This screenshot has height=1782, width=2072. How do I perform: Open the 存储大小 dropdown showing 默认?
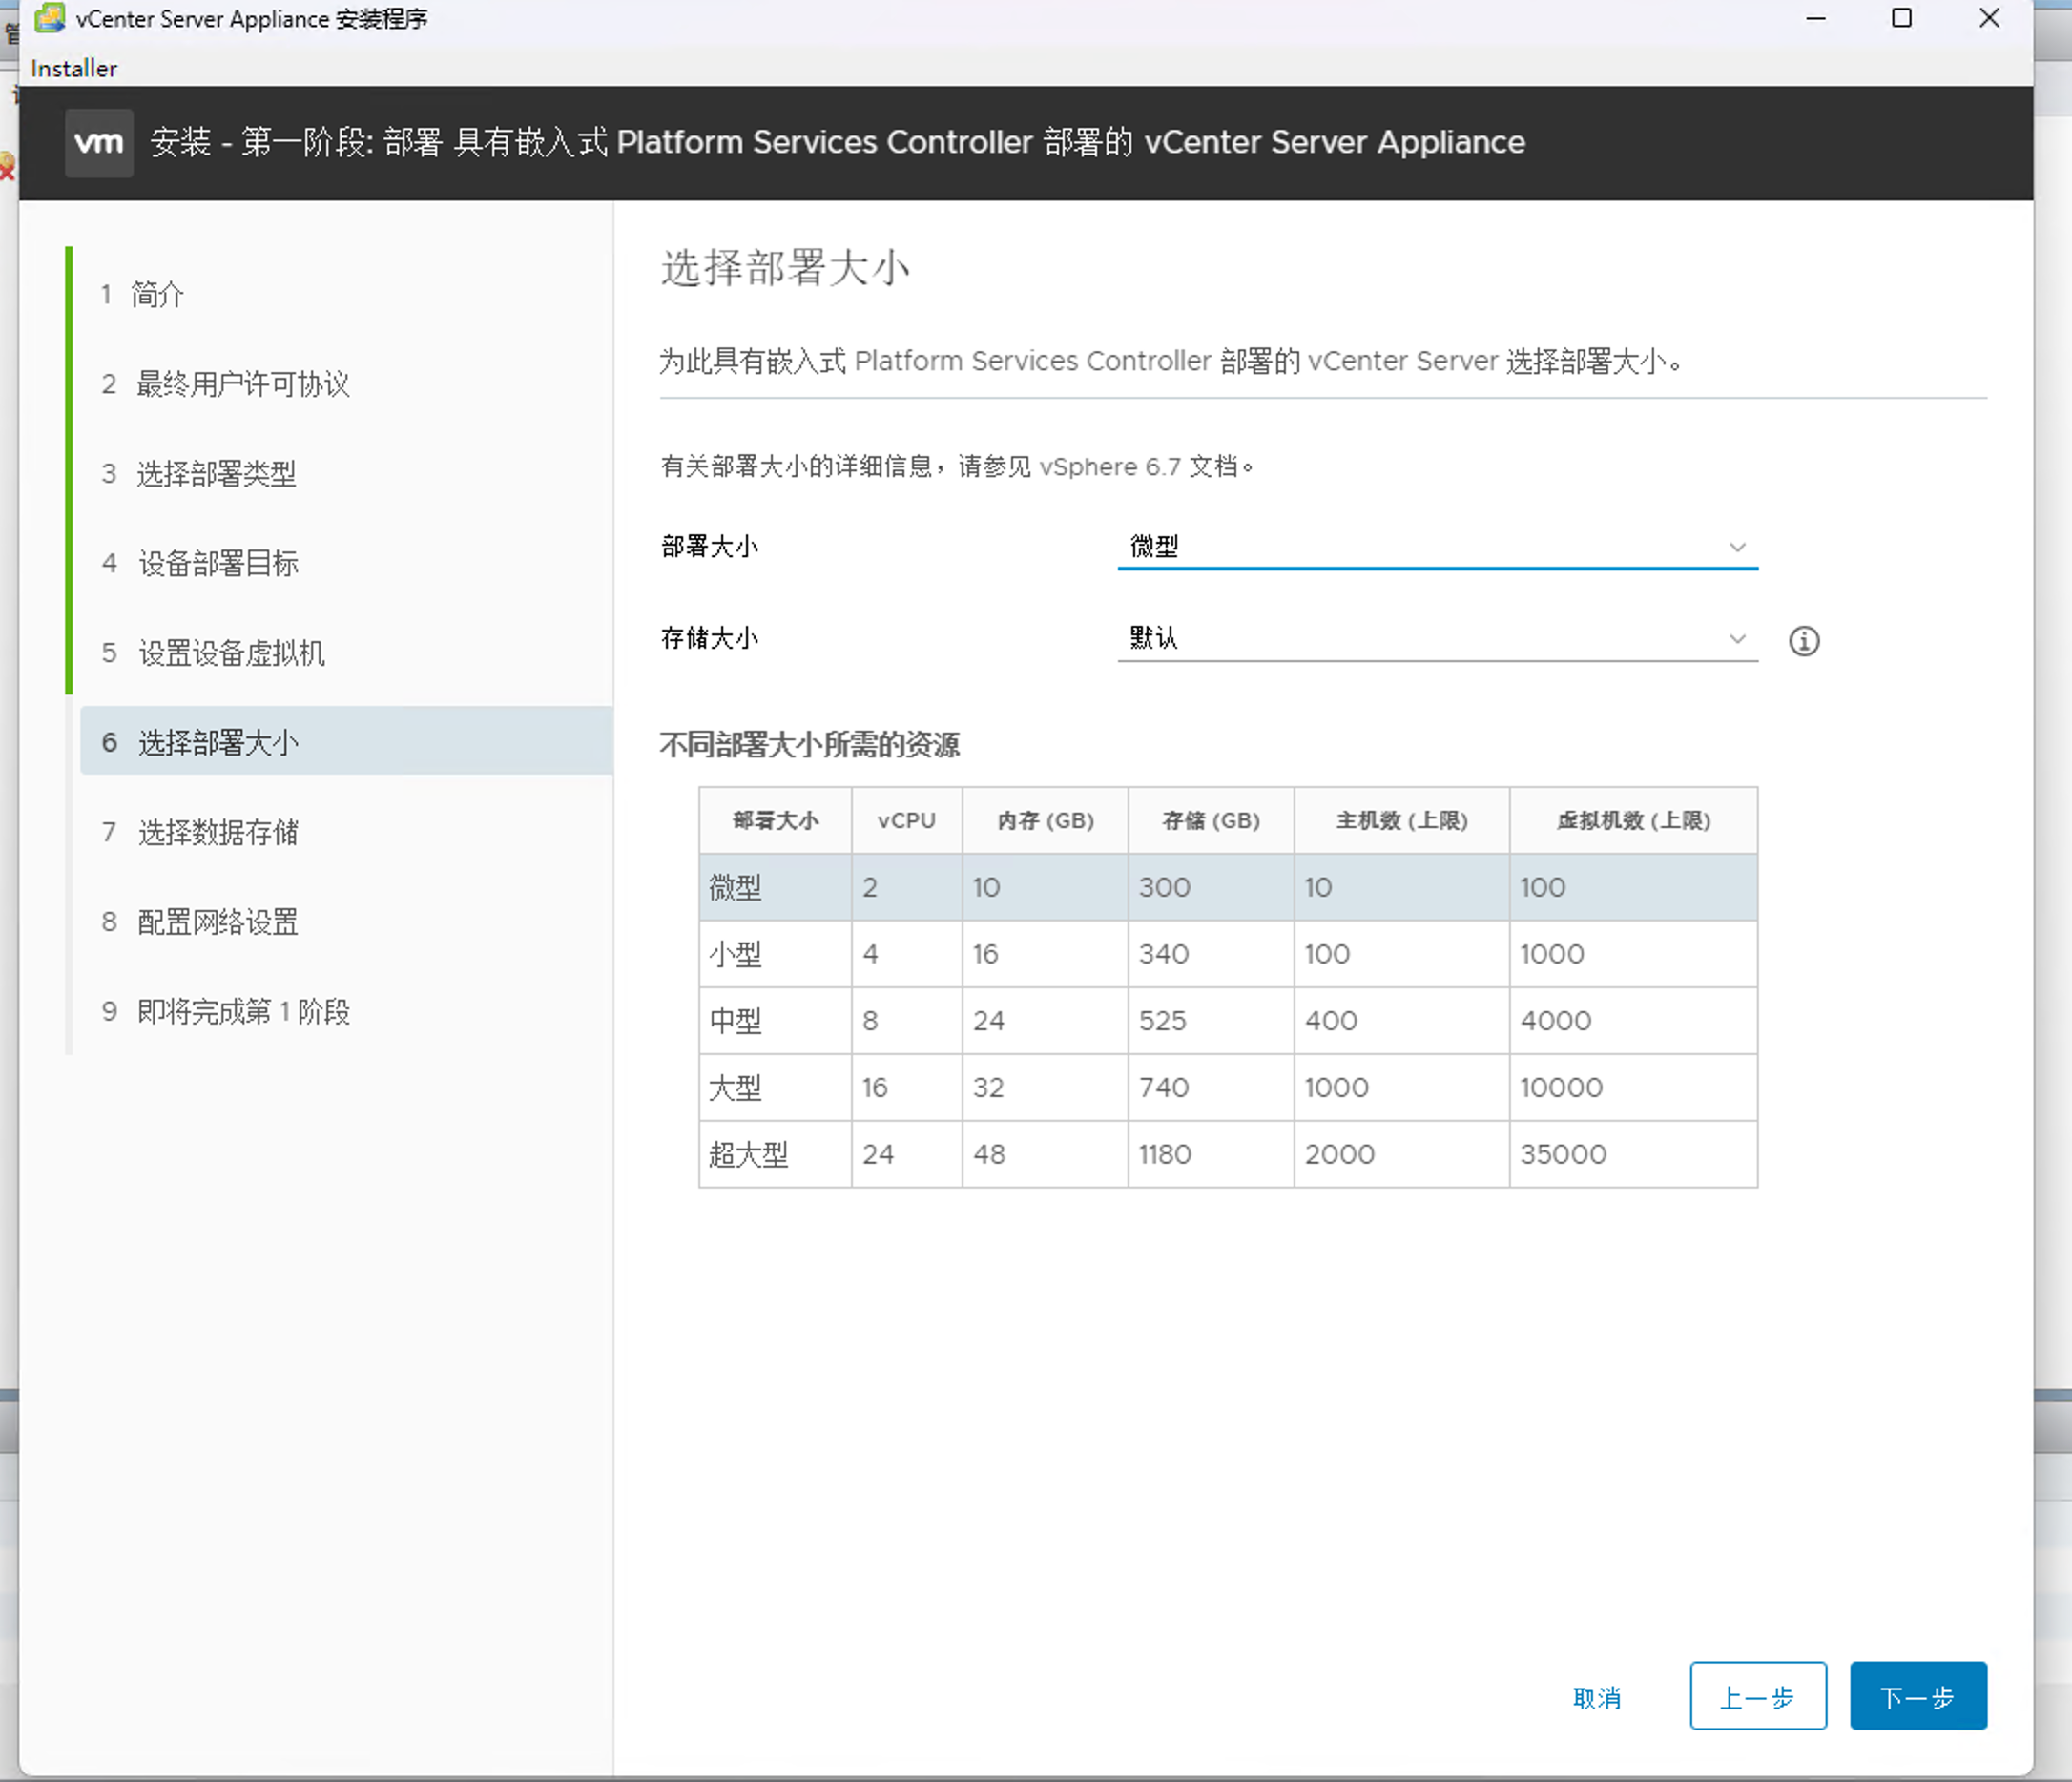click(1437, 638)
